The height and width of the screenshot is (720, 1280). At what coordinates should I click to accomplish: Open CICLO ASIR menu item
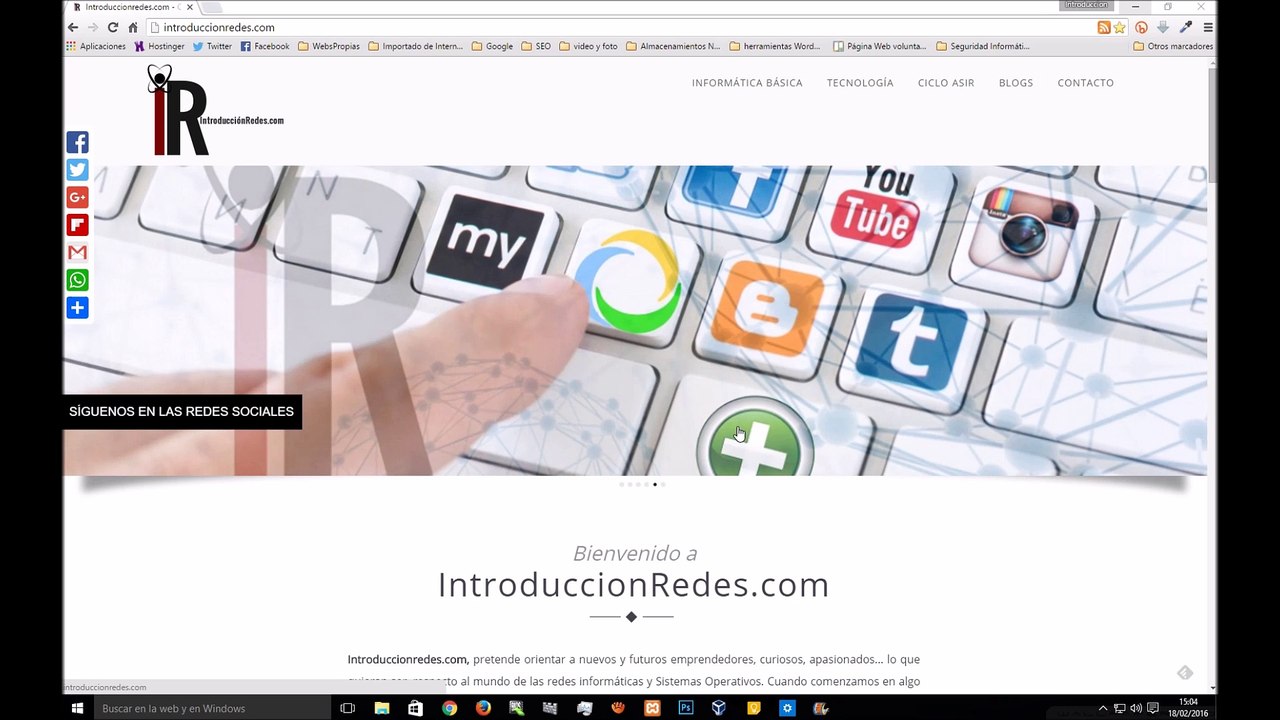coord(946,83)
